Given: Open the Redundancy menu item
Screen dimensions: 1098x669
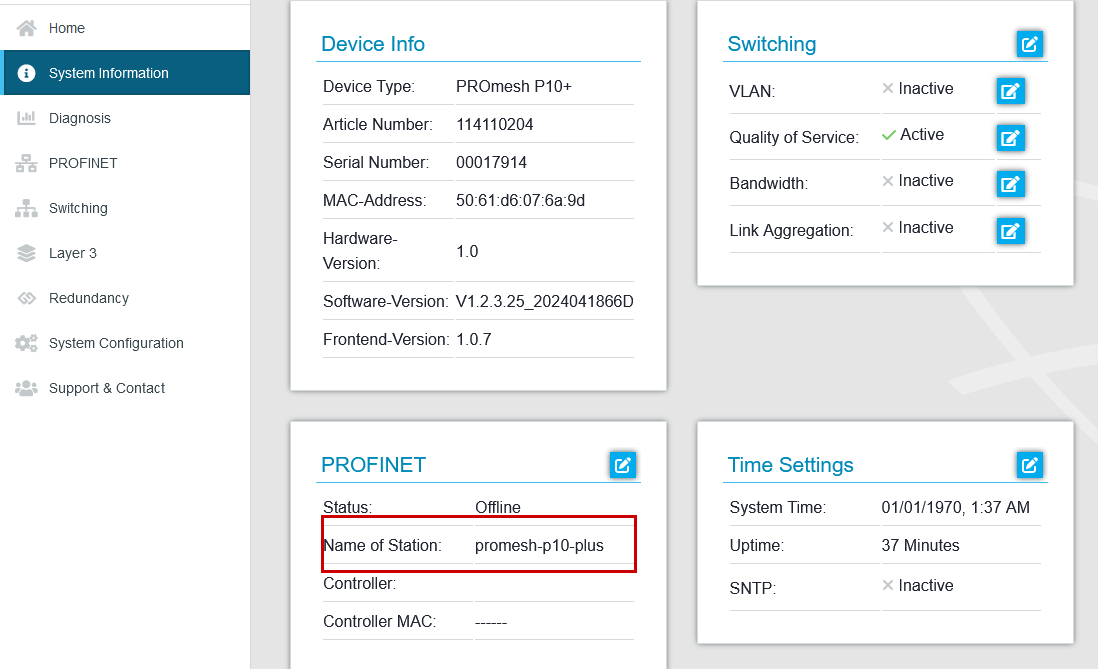Looking at the screenshot, I should pos(125,298).
